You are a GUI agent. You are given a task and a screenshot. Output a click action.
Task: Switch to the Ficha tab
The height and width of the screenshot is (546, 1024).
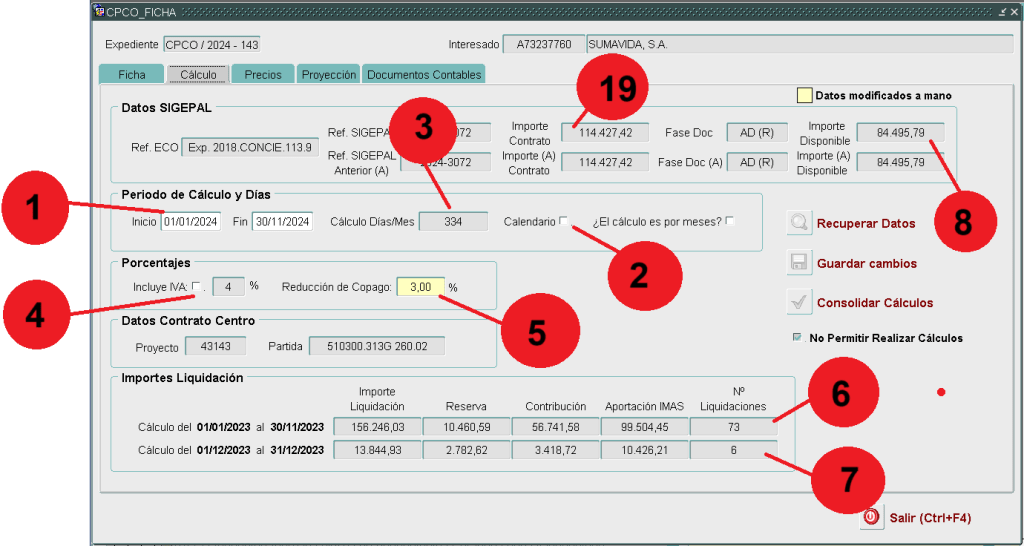click(x=131, y=75)
